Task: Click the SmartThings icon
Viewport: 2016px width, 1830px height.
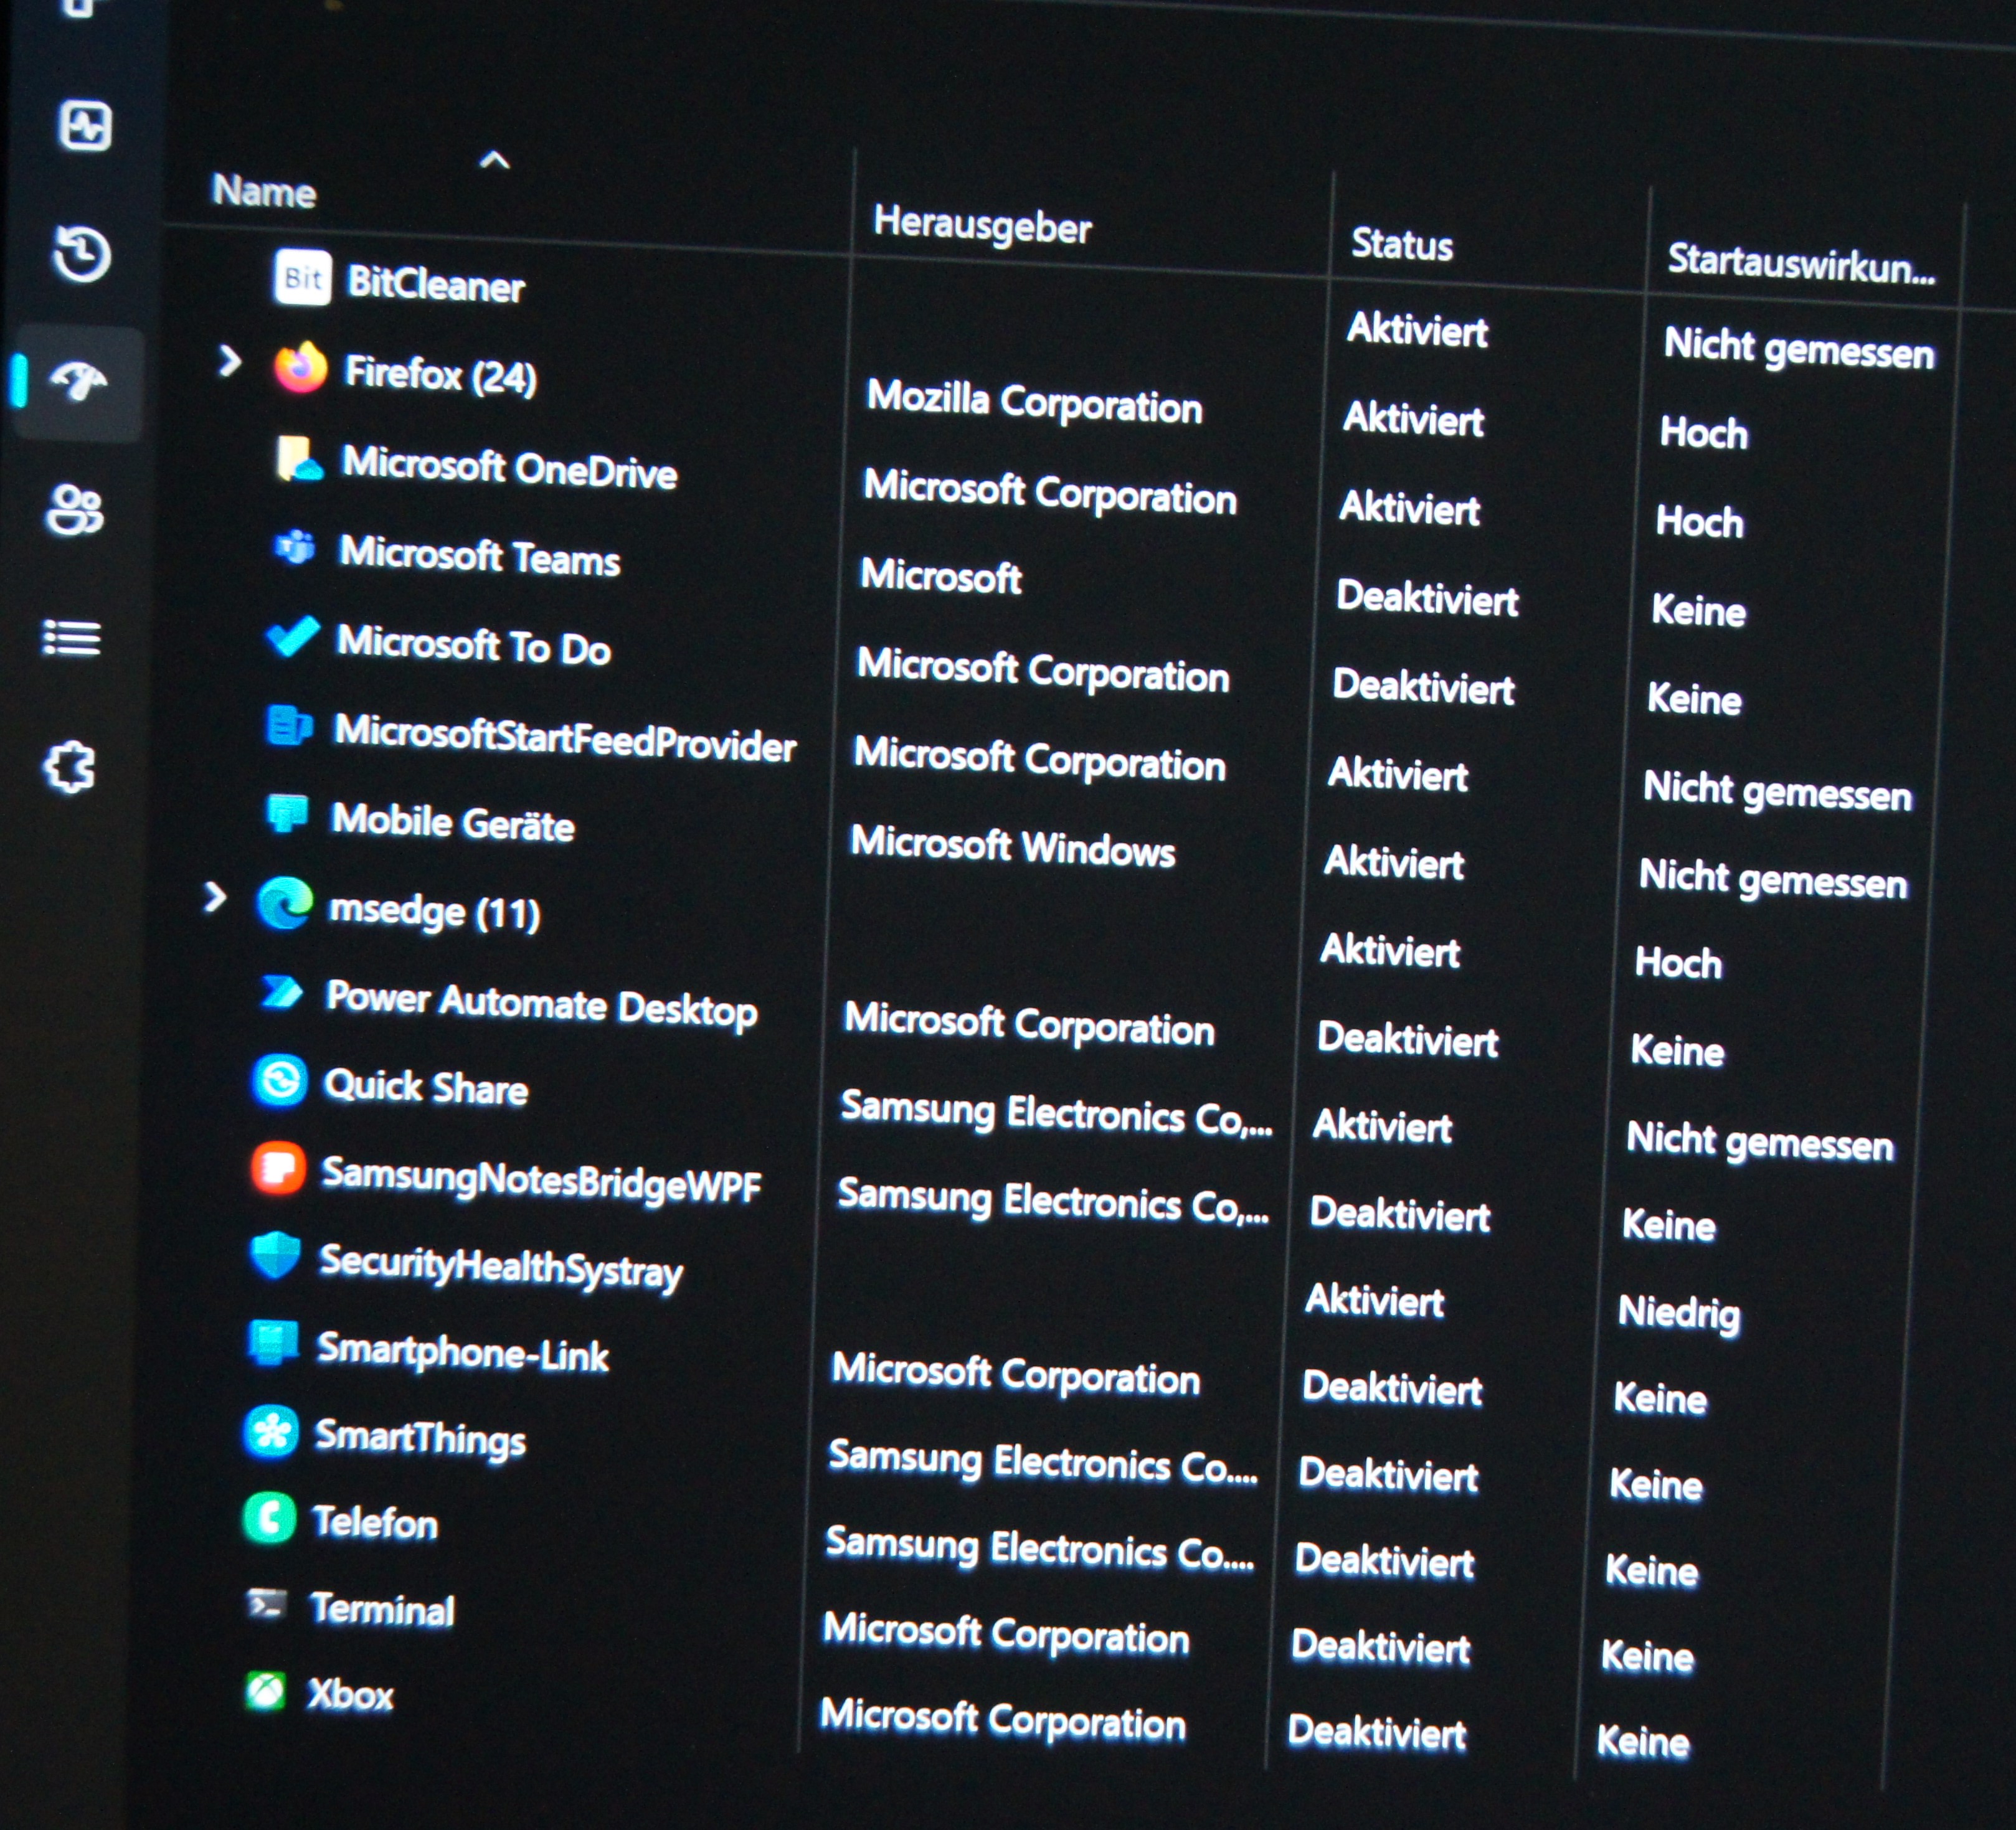Action: (271, 1432)
